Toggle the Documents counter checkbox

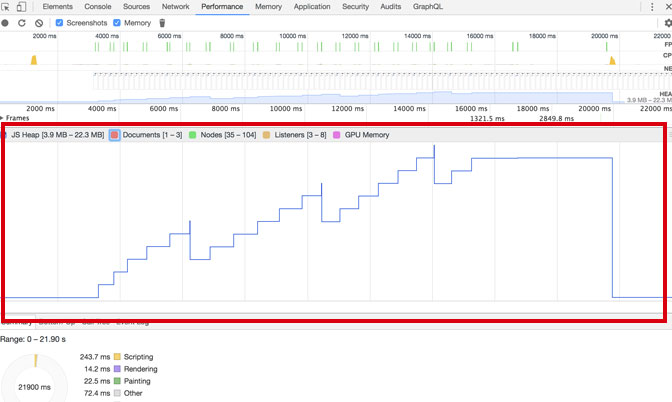115,134
